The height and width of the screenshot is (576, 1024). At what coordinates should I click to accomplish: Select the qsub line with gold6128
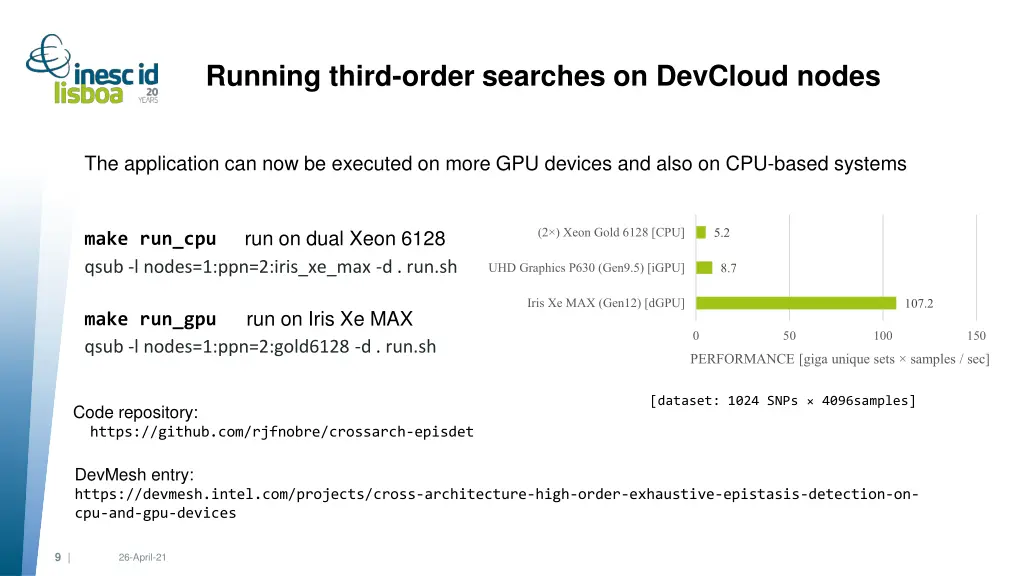point(260,347)
